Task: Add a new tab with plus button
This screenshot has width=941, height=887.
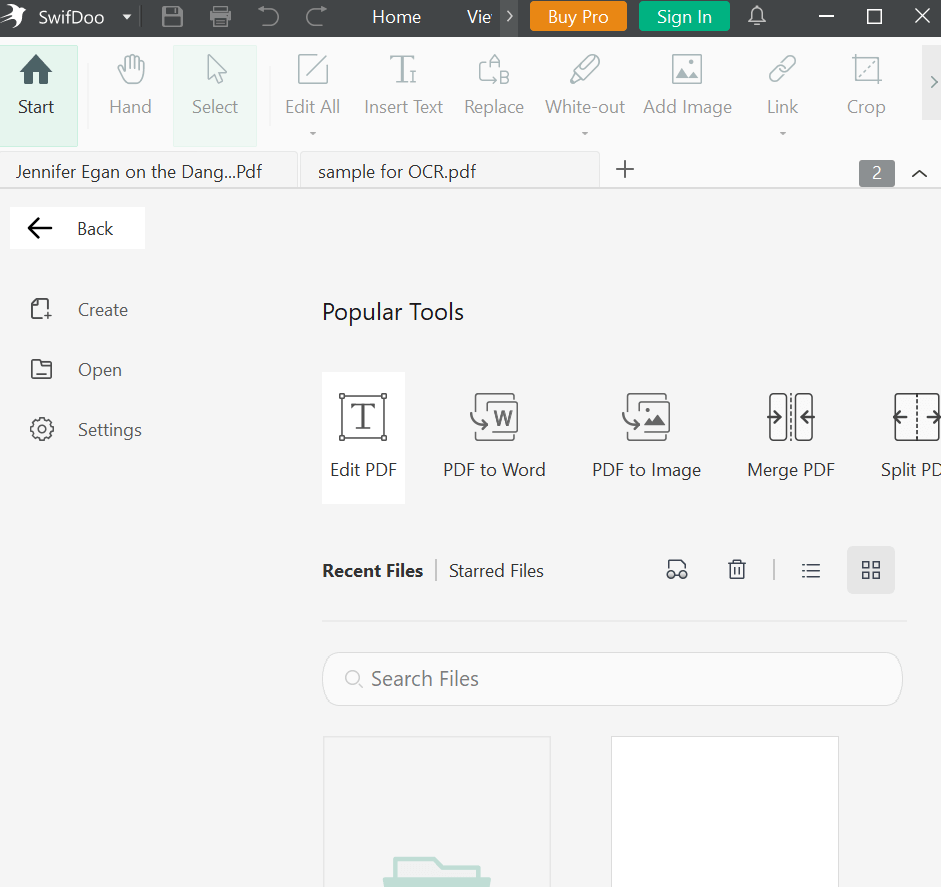Action: click(625, 169)
